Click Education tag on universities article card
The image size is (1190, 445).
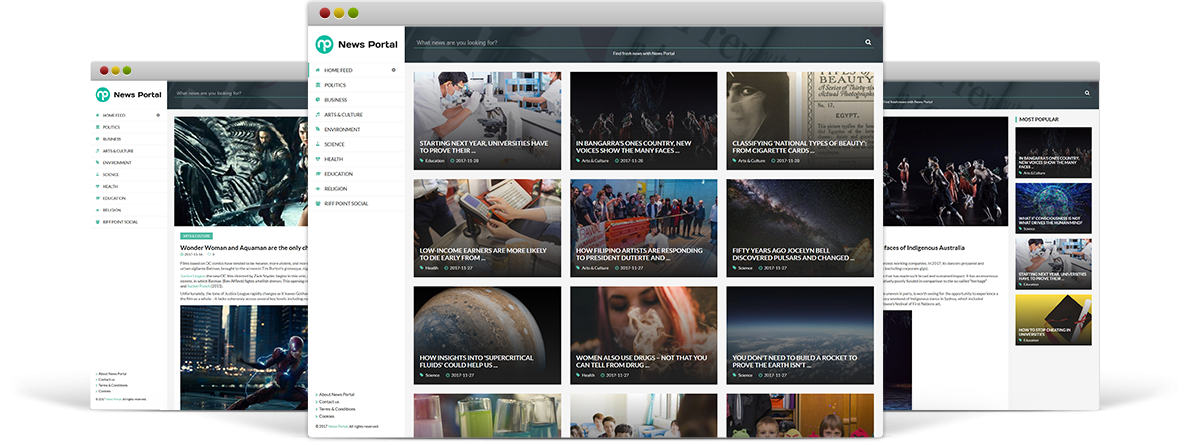point(433,161)
